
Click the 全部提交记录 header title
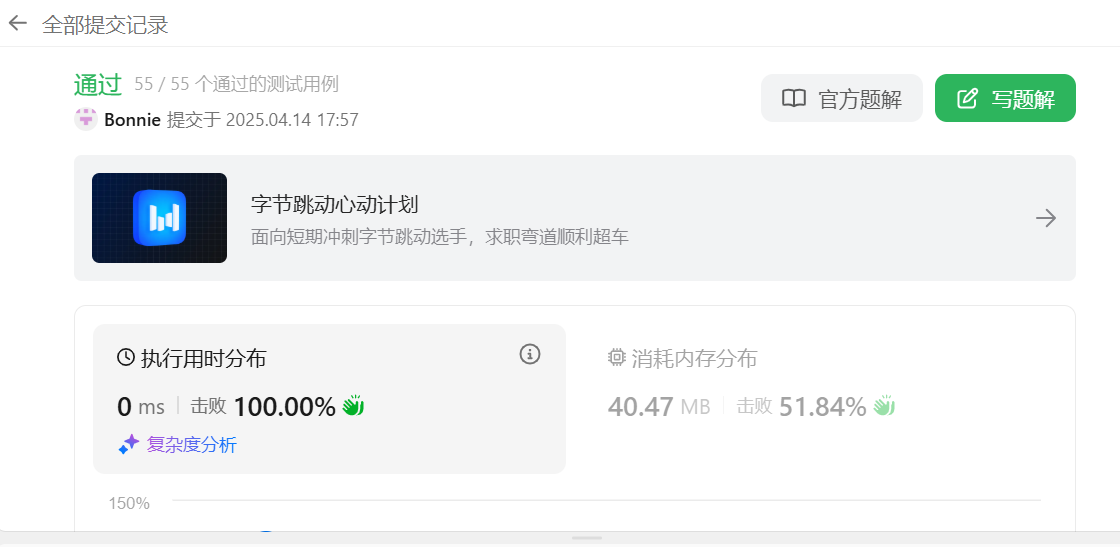[105, 25]
